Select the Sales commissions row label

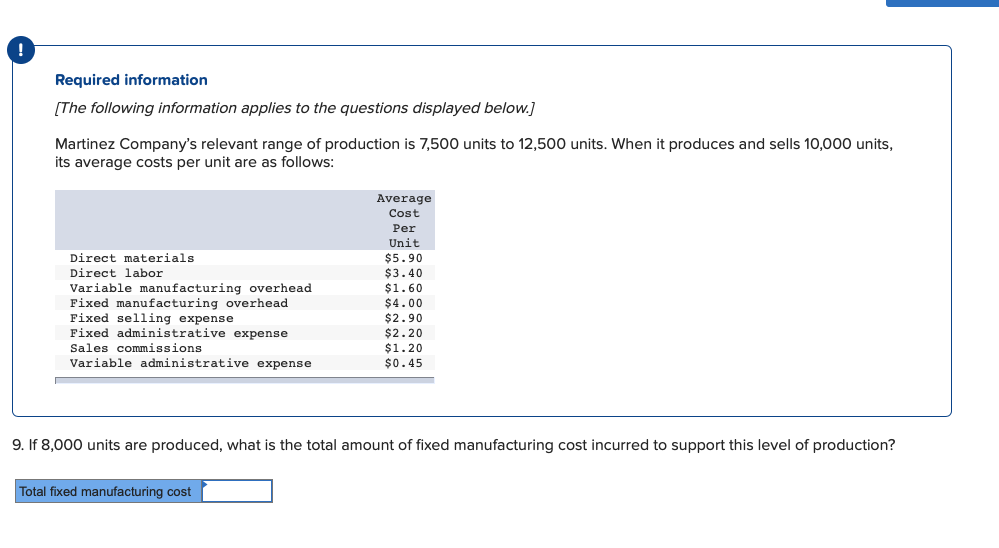coord(135,348)
